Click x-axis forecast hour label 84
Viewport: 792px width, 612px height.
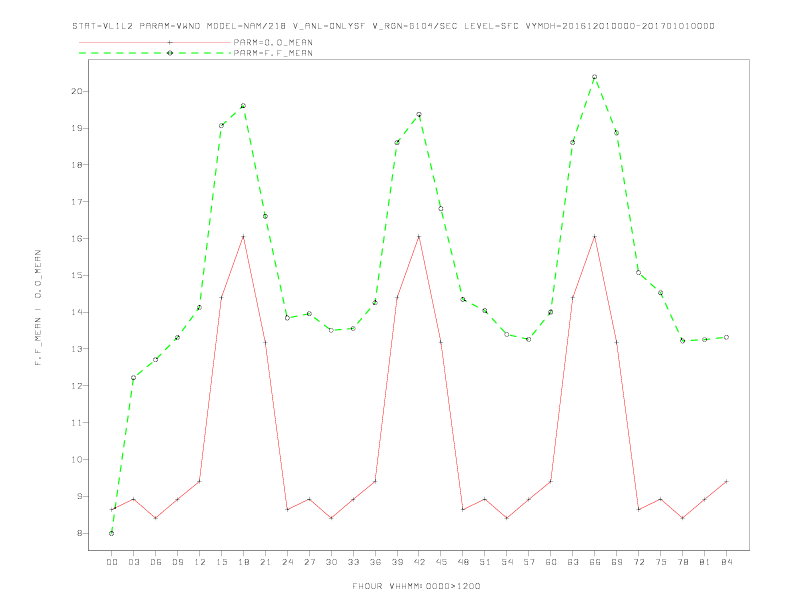coord(726,562)
